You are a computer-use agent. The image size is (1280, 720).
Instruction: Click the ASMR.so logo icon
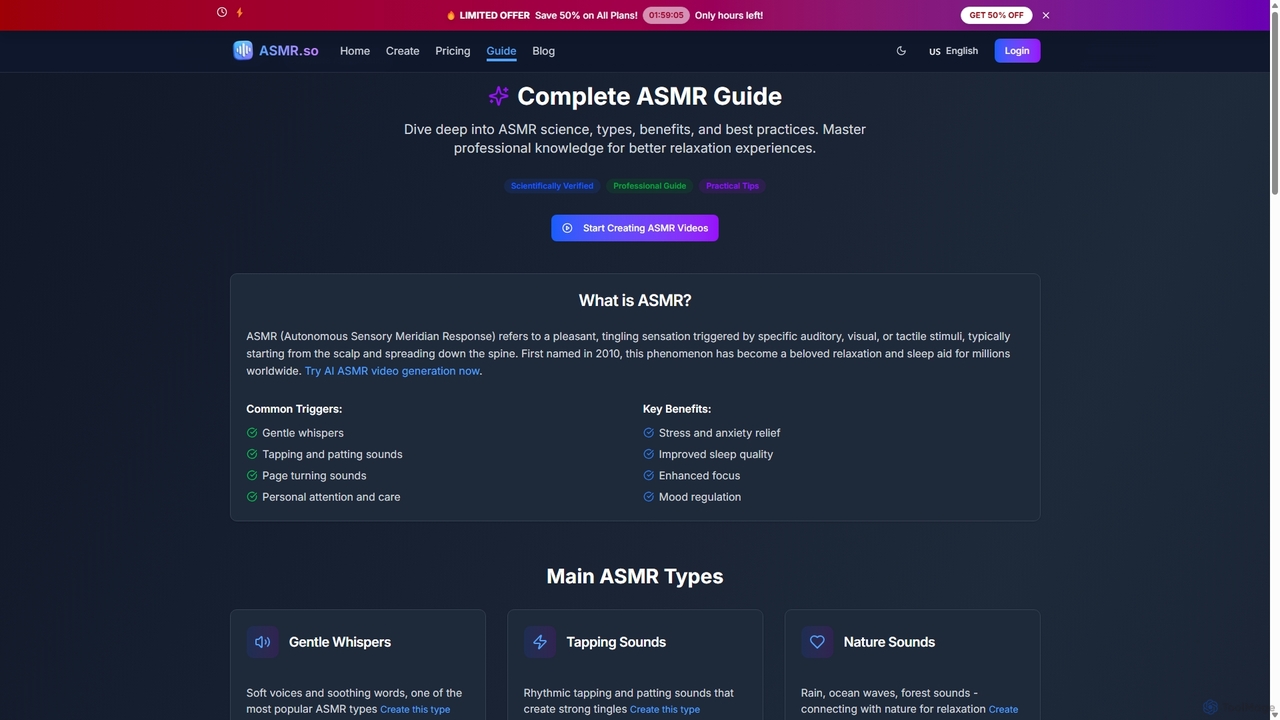tap(243, 50)
